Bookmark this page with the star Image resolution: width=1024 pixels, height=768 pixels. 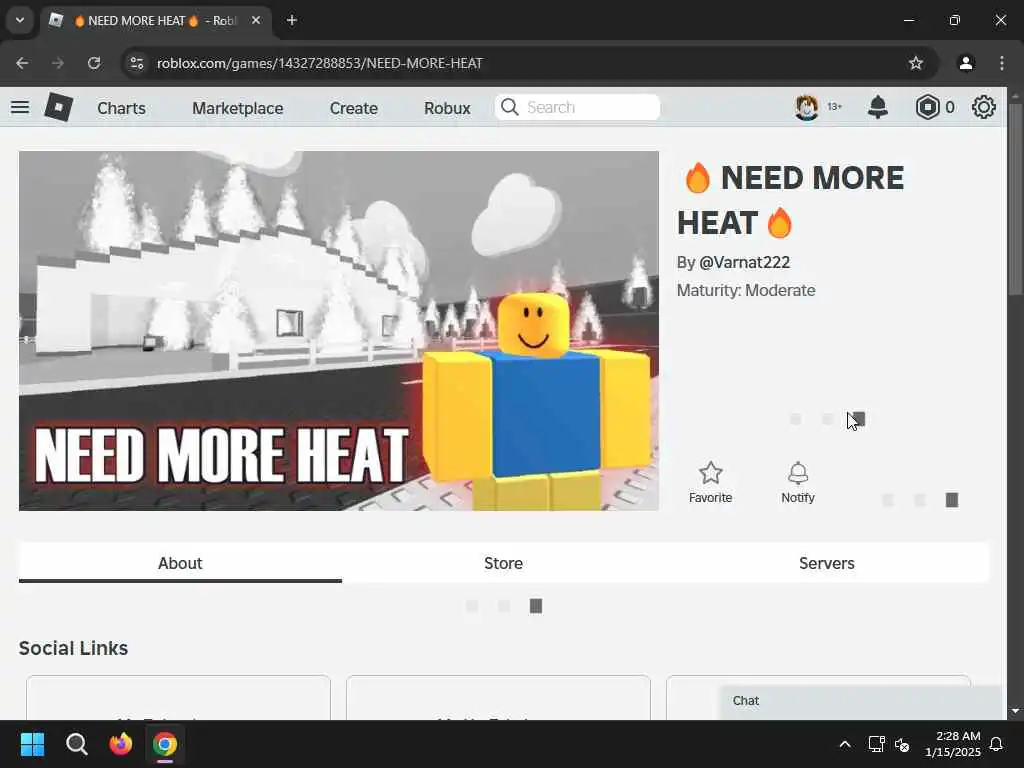pyautogui.click(x=916, y=63)
